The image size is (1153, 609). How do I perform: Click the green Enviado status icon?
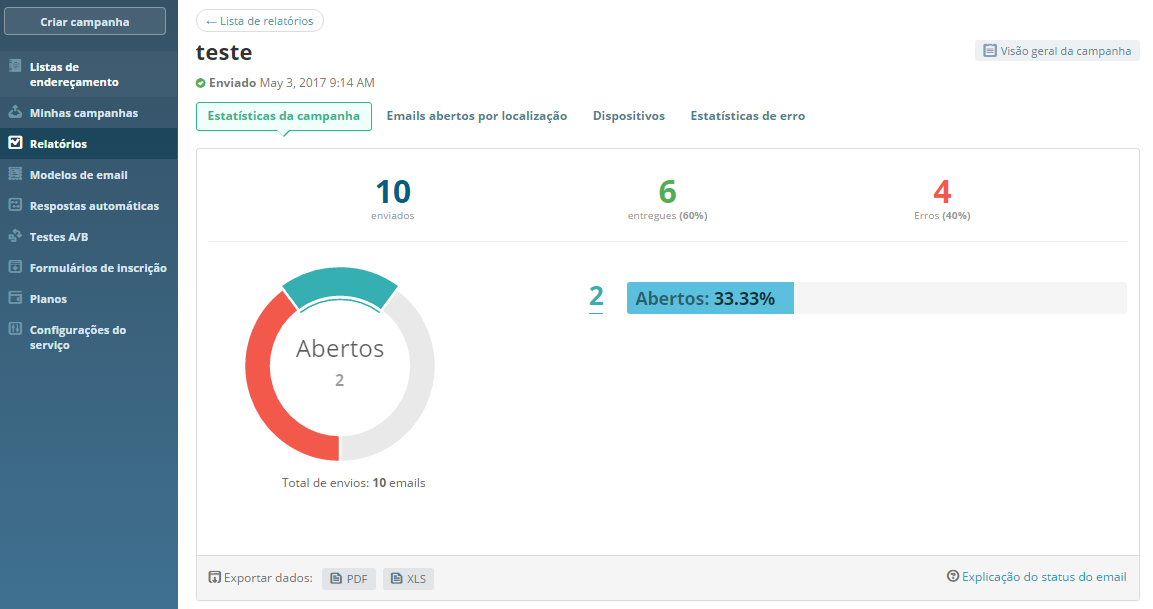click(201, 83)
